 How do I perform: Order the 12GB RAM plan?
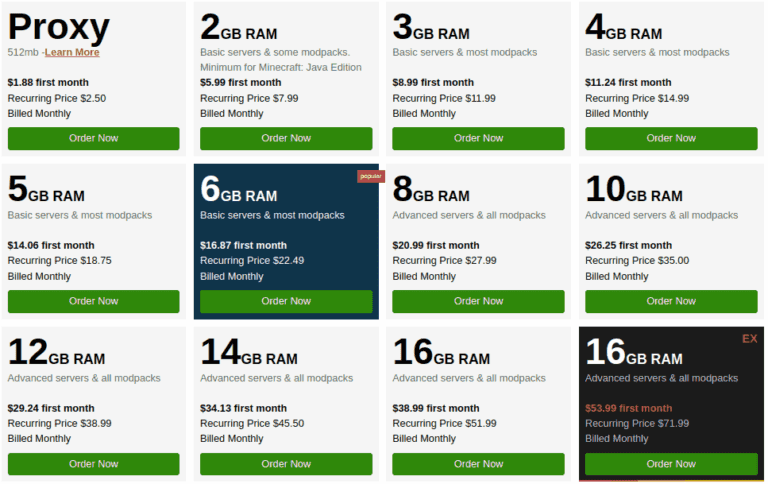click(x=94, y=464)
